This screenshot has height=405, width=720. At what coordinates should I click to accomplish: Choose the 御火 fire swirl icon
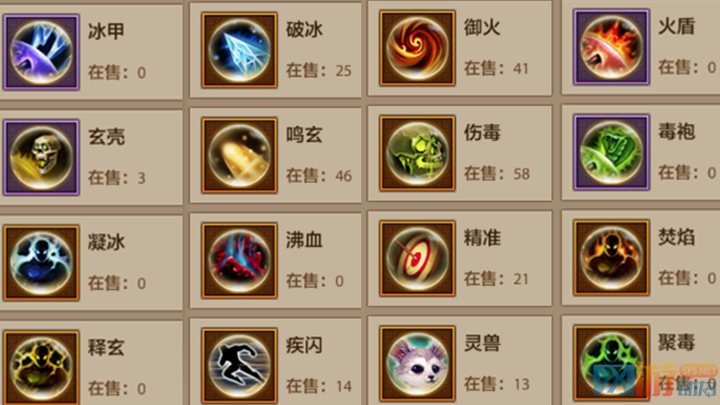417,48
